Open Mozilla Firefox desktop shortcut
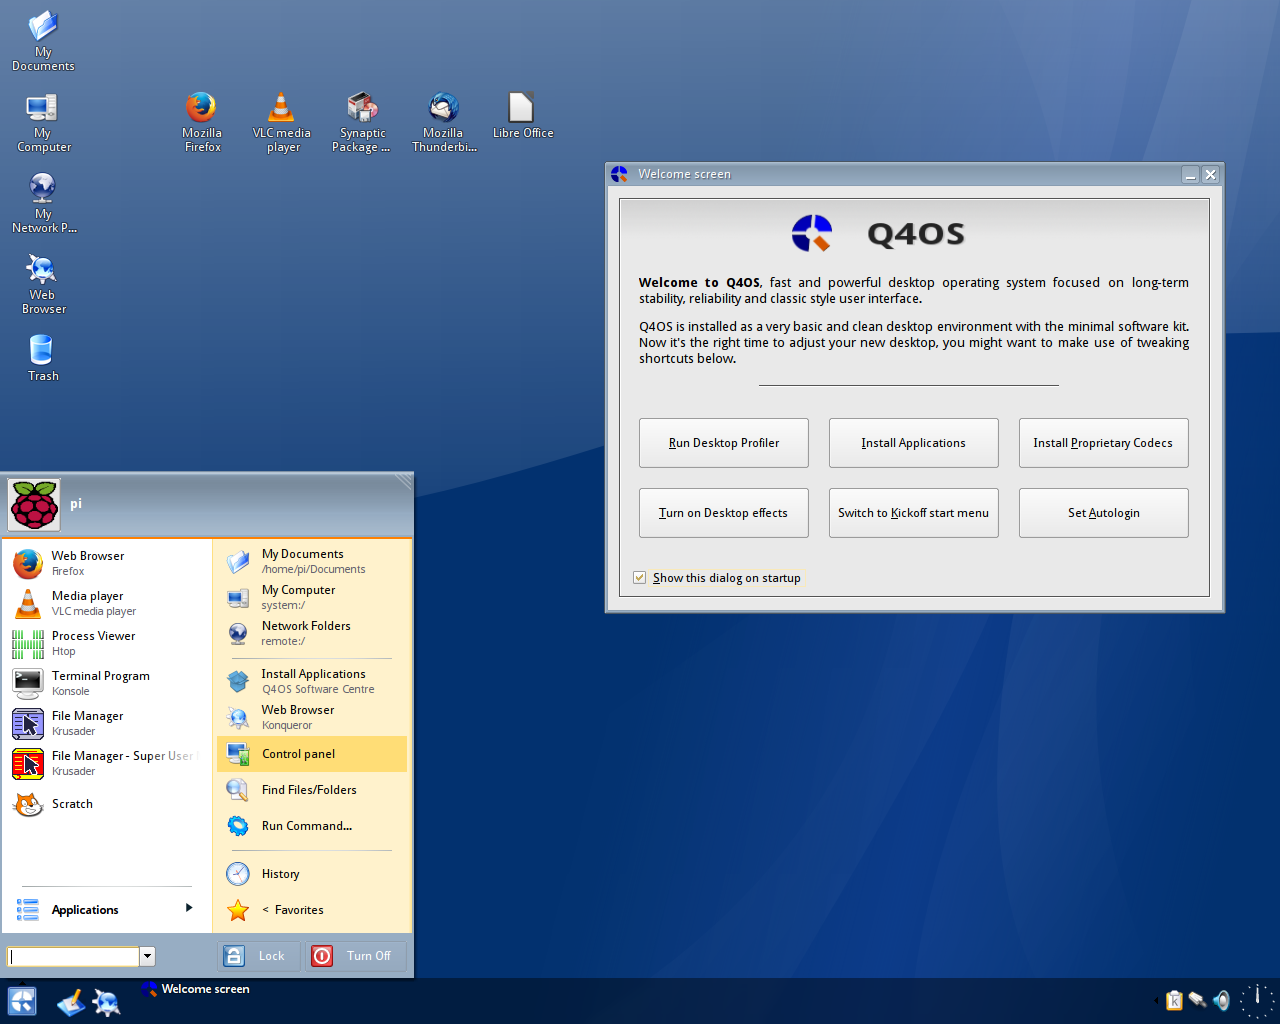Screen dimensions: 1280x1024 point(202,121)
